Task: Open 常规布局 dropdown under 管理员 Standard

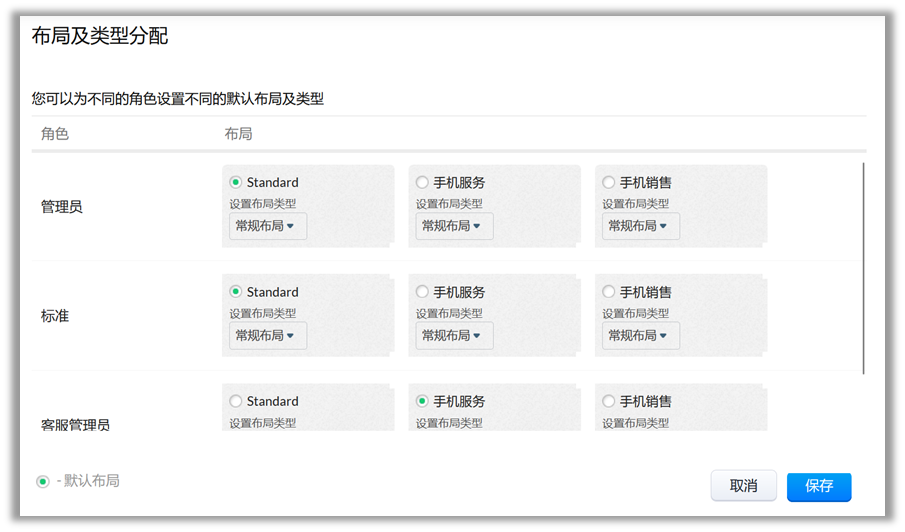Action: click(x=267, y=226)
